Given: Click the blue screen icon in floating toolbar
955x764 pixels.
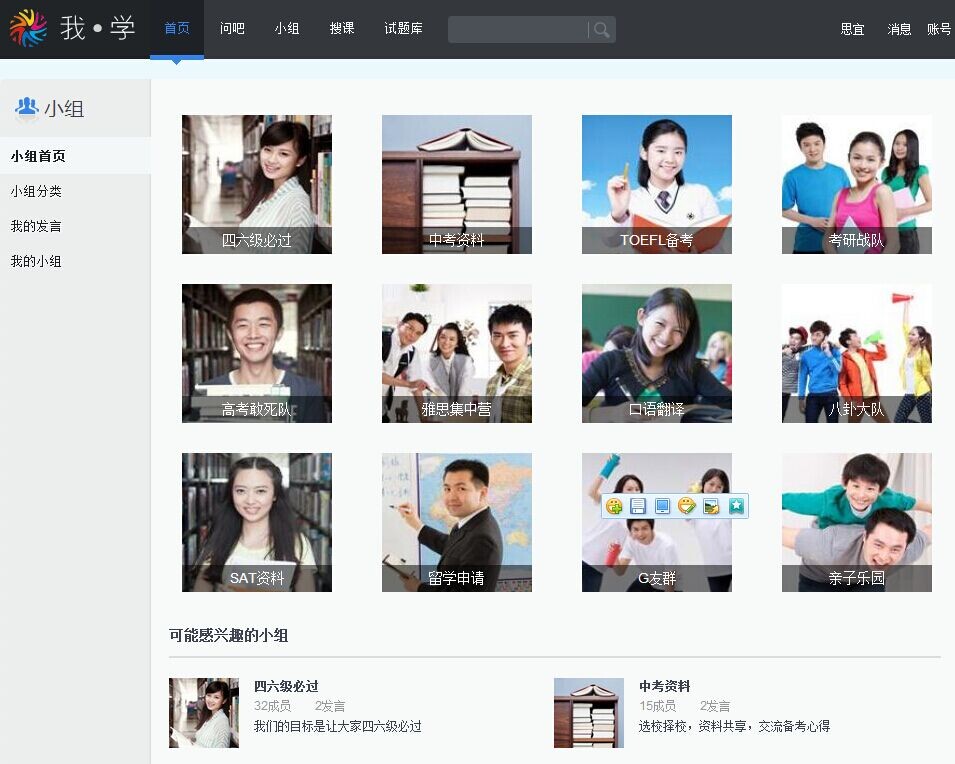Looking at the screenshot, I should point(662,507).
